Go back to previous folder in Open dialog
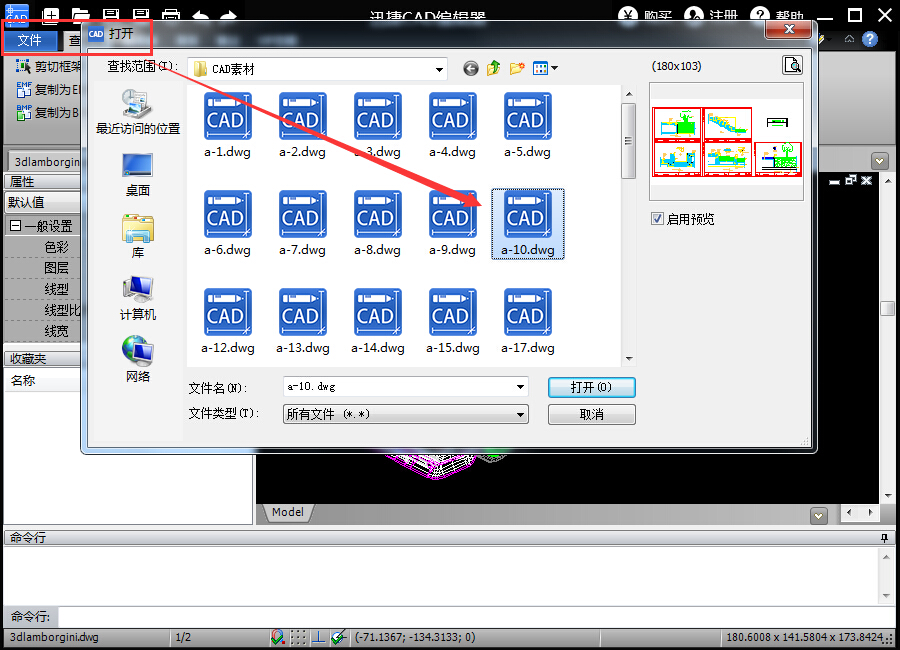The height and width of the screenshot is (650, 900). (471, 69)
